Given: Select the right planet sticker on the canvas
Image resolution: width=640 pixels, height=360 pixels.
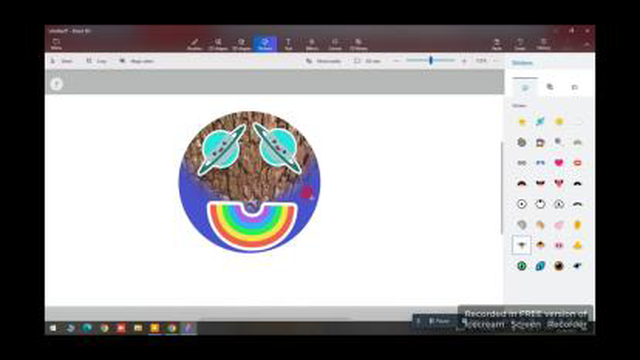Looking at the screenshot, I should (x=278, y=148).
